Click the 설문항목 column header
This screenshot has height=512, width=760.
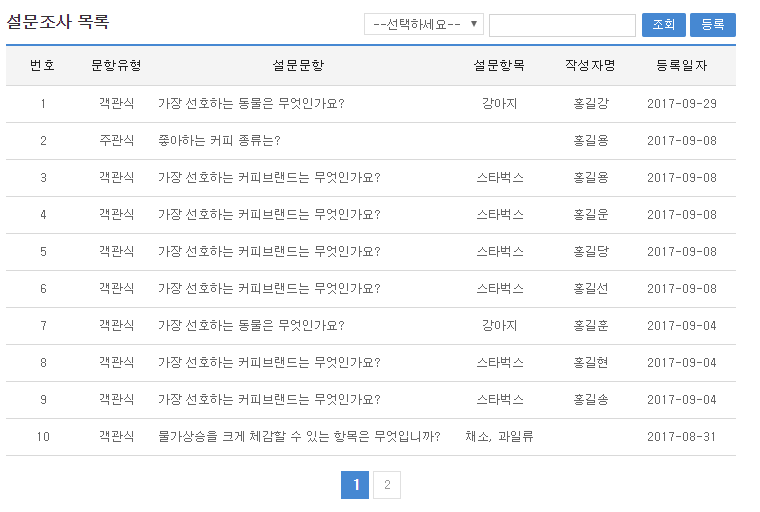pyautogui.click(x=499, y=66)
